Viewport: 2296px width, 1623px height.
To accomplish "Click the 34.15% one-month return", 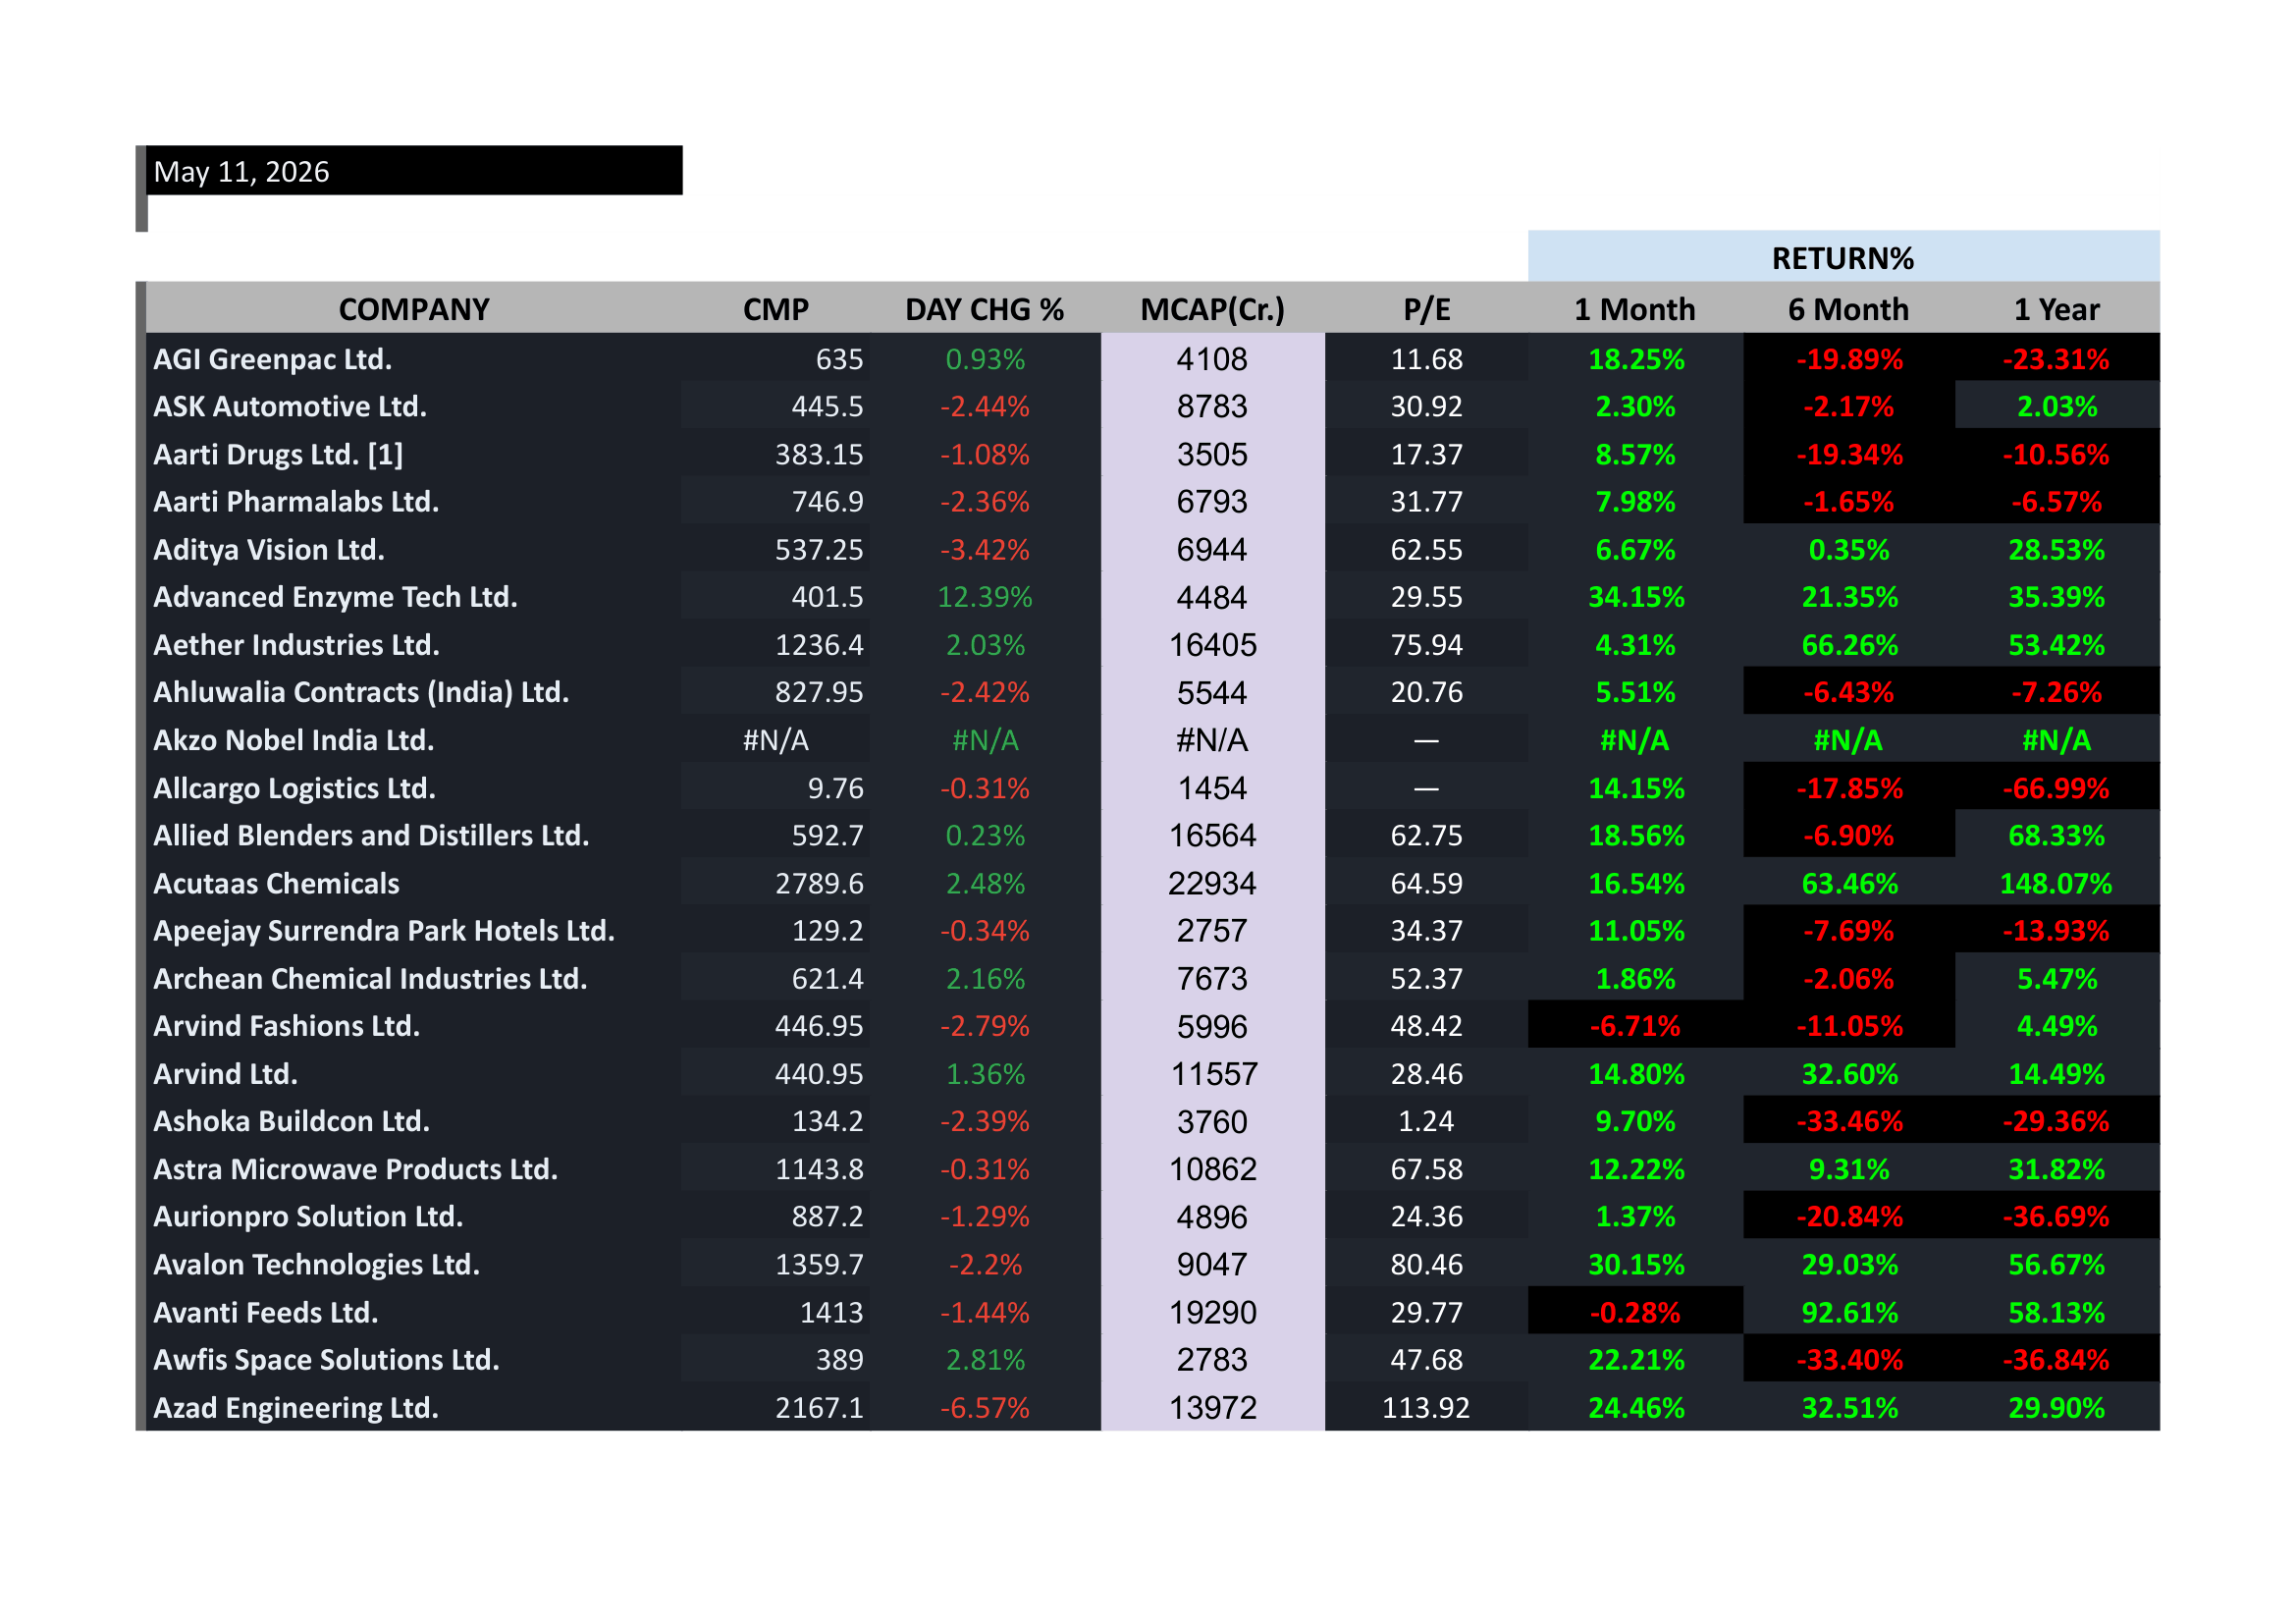I will pos(1636,597).
